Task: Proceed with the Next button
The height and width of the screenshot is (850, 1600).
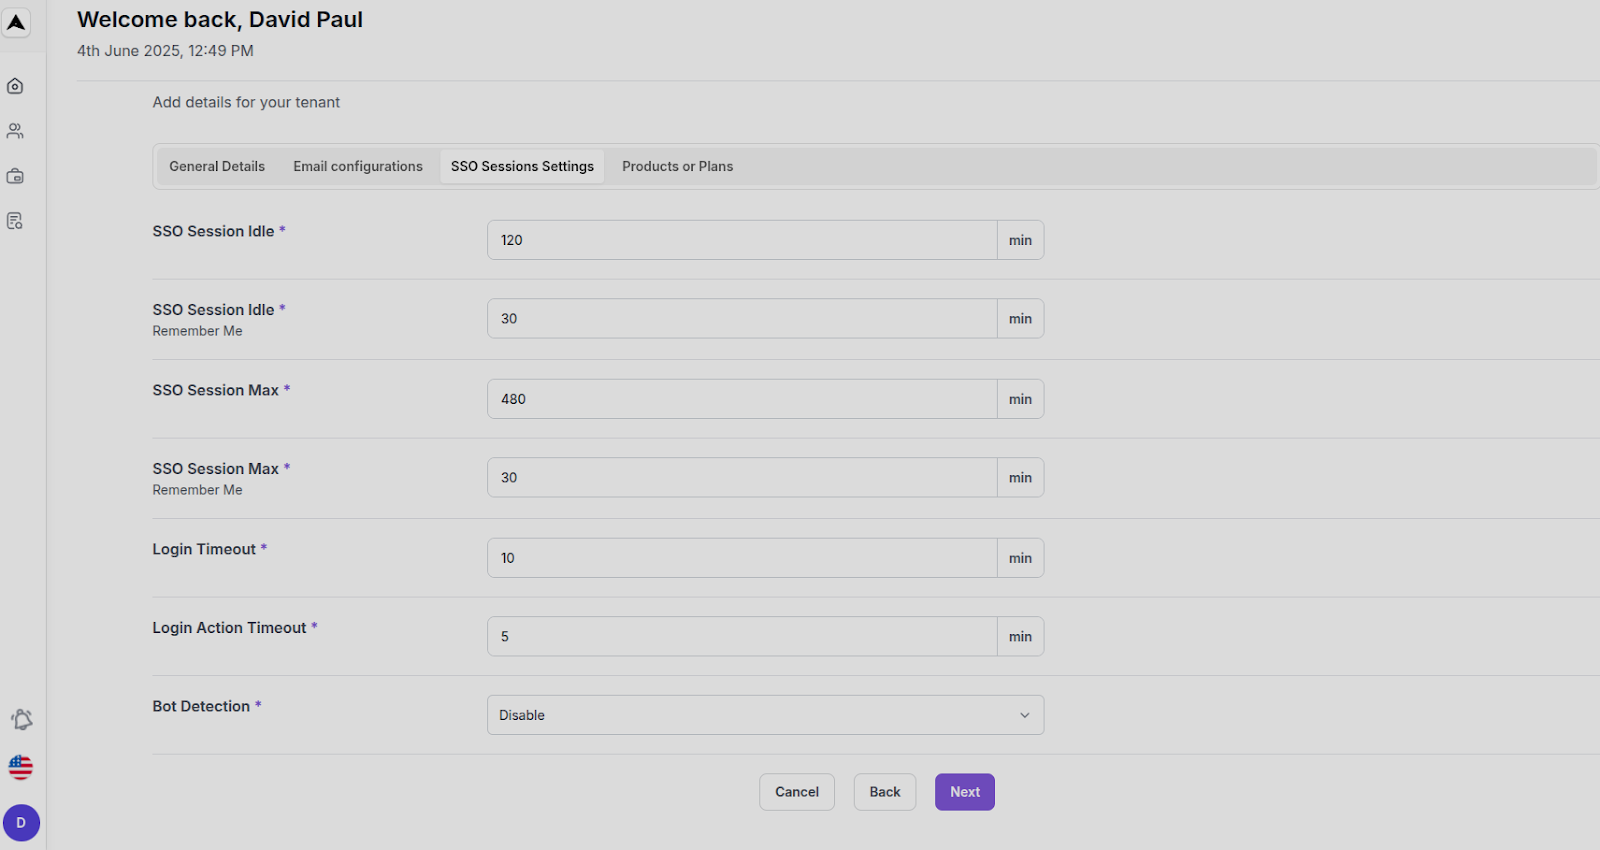Action: (965, 792)
